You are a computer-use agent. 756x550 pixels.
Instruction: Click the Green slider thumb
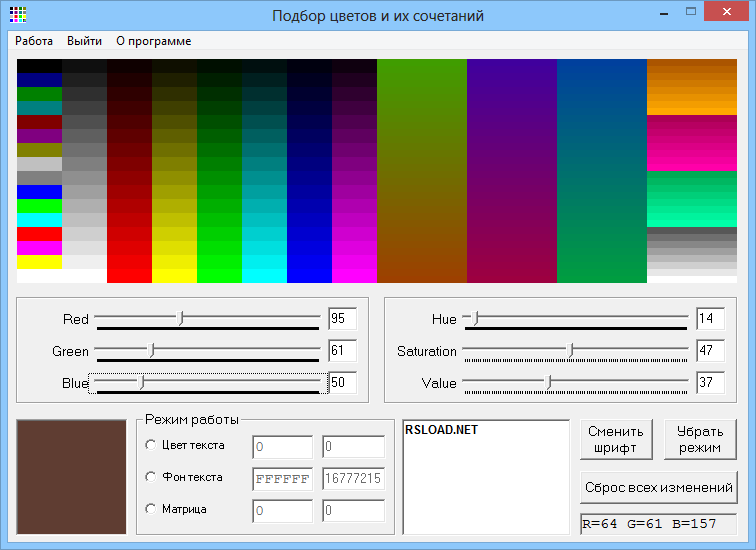pos(151,350)
